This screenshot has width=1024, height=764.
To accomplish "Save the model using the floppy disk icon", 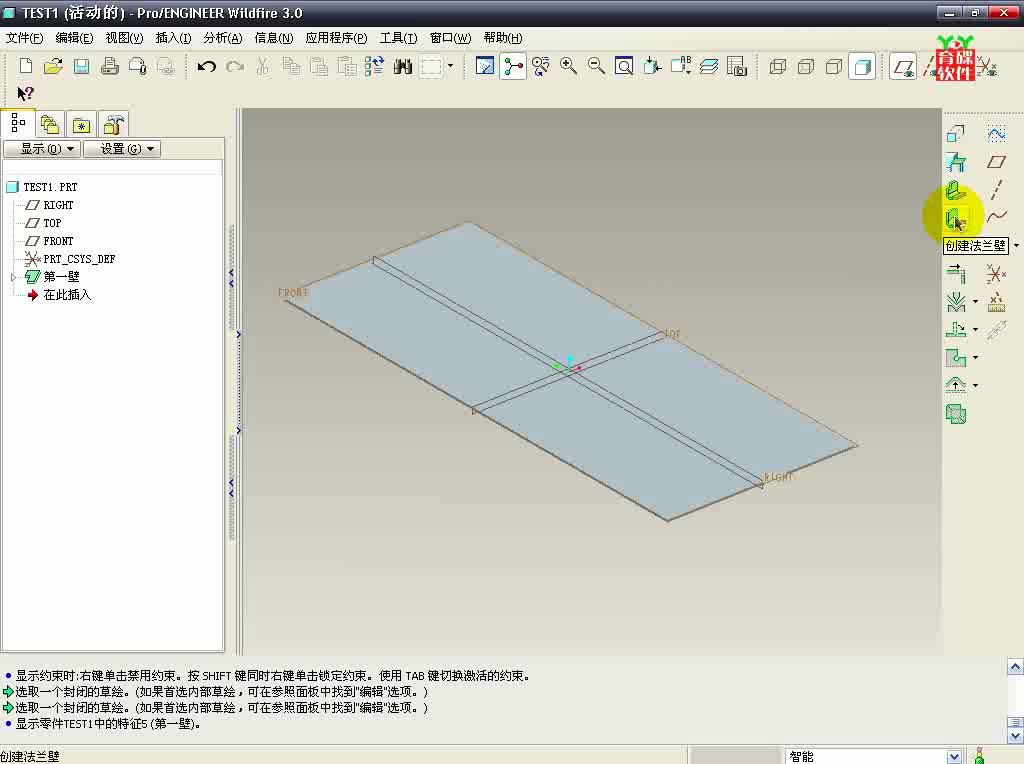I will [82, 66].
